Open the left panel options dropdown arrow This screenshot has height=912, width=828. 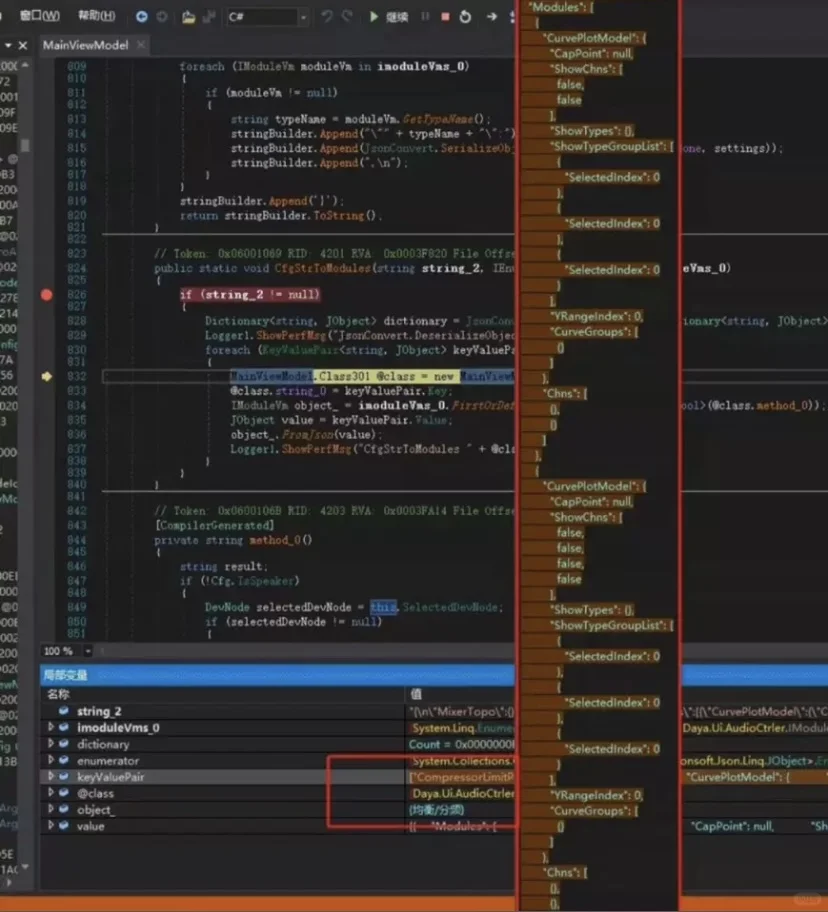click(8, 45)
